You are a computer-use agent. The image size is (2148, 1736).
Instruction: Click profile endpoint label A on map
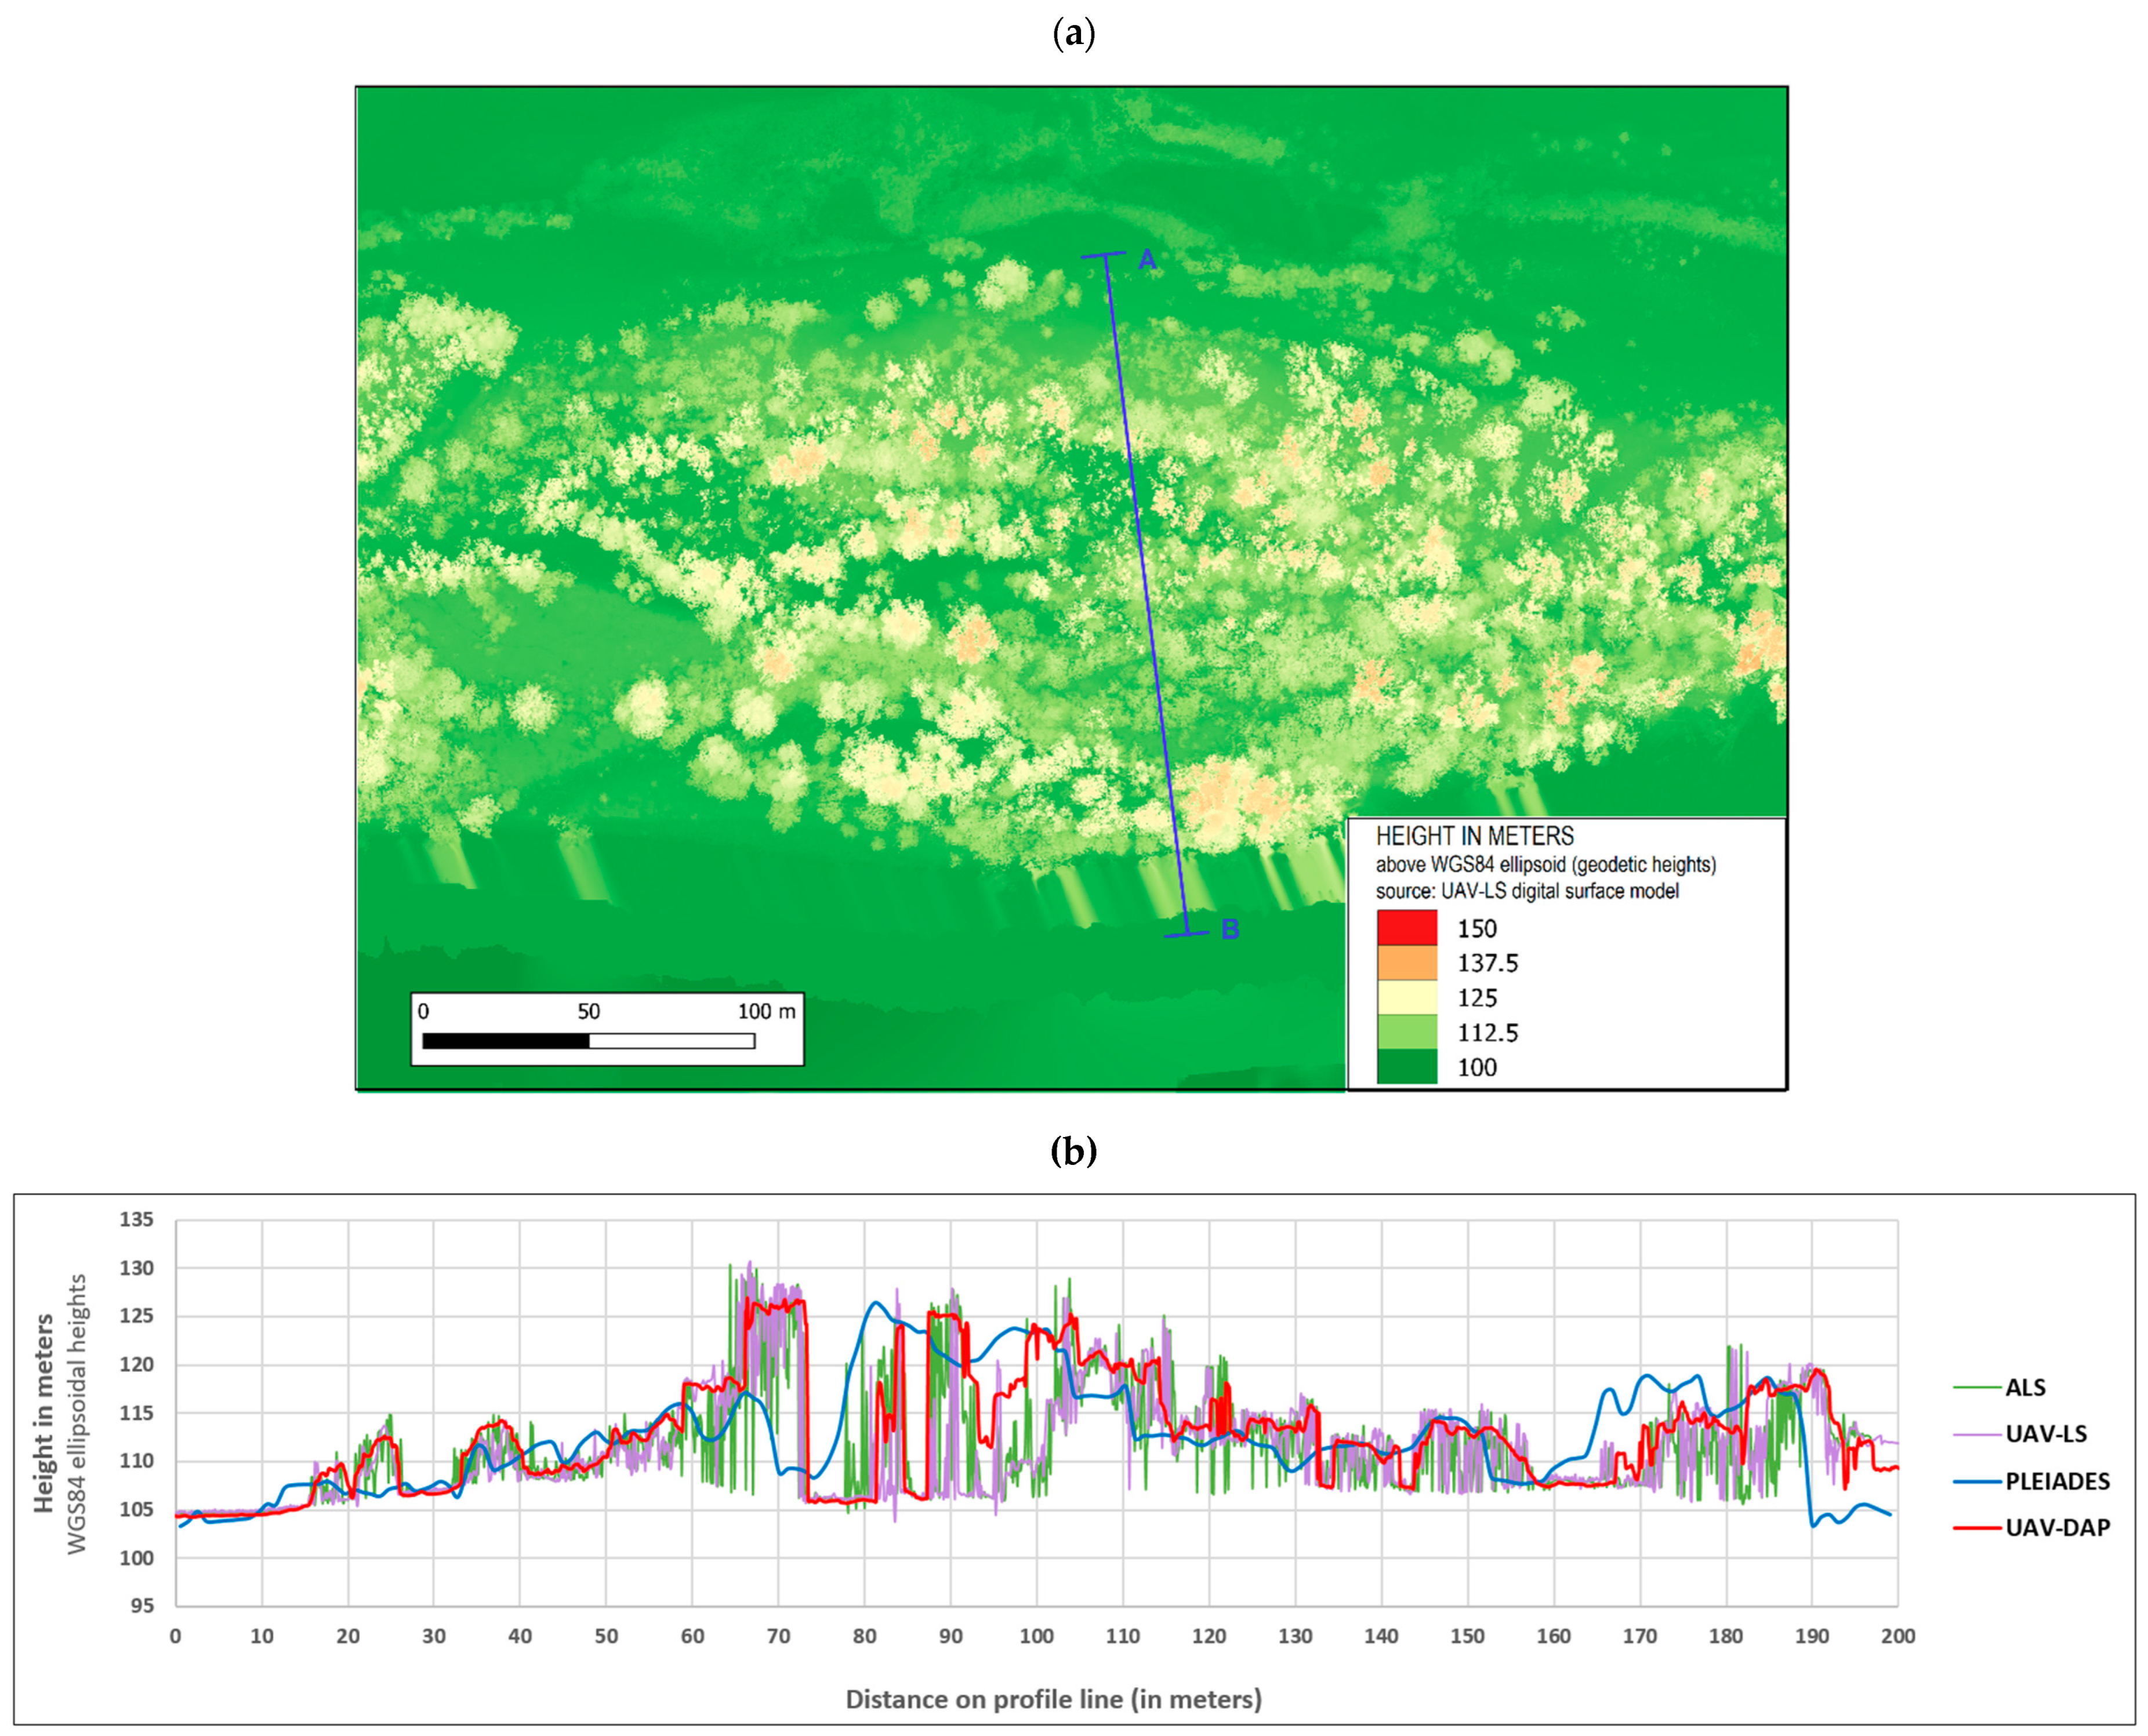pos(1147,260)
